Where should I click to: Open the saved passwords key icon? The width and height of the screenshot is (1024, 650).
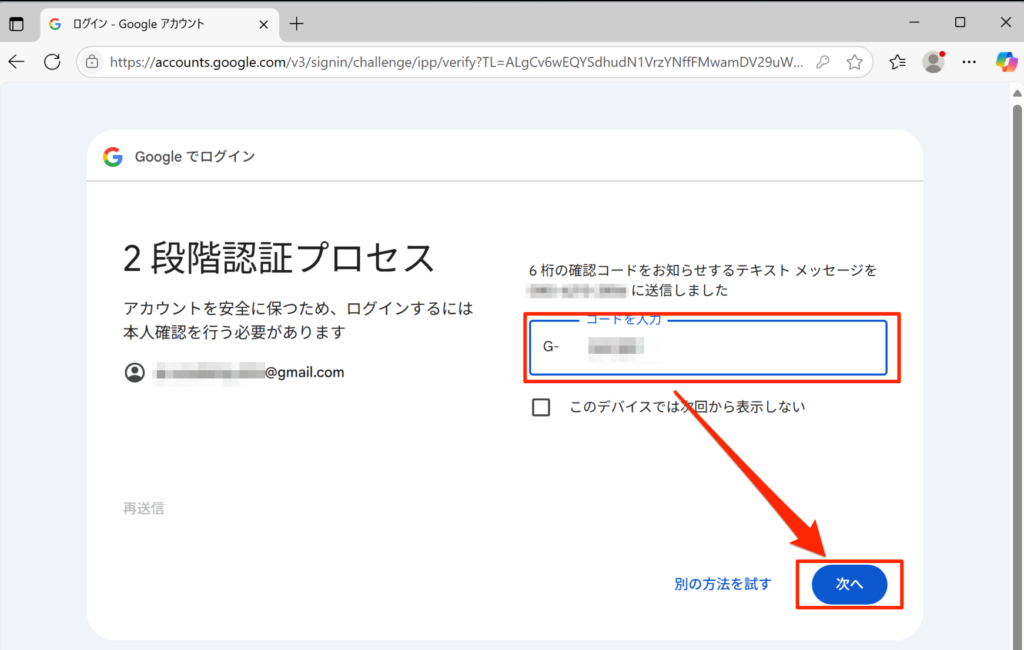[x=823, y=62]
